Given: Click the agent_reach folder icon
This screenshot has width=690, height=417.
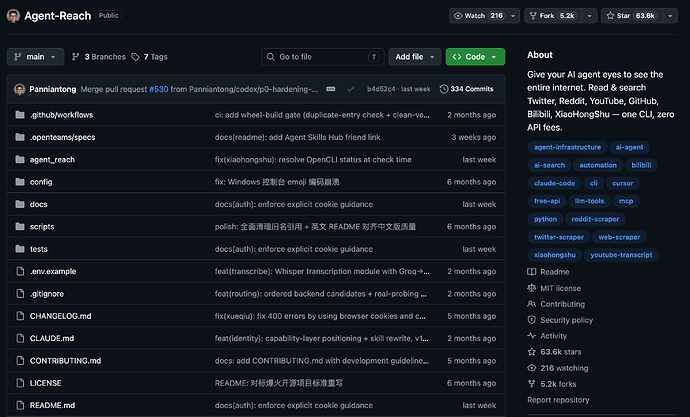Looking at the screenshot, I should (20, 159).
